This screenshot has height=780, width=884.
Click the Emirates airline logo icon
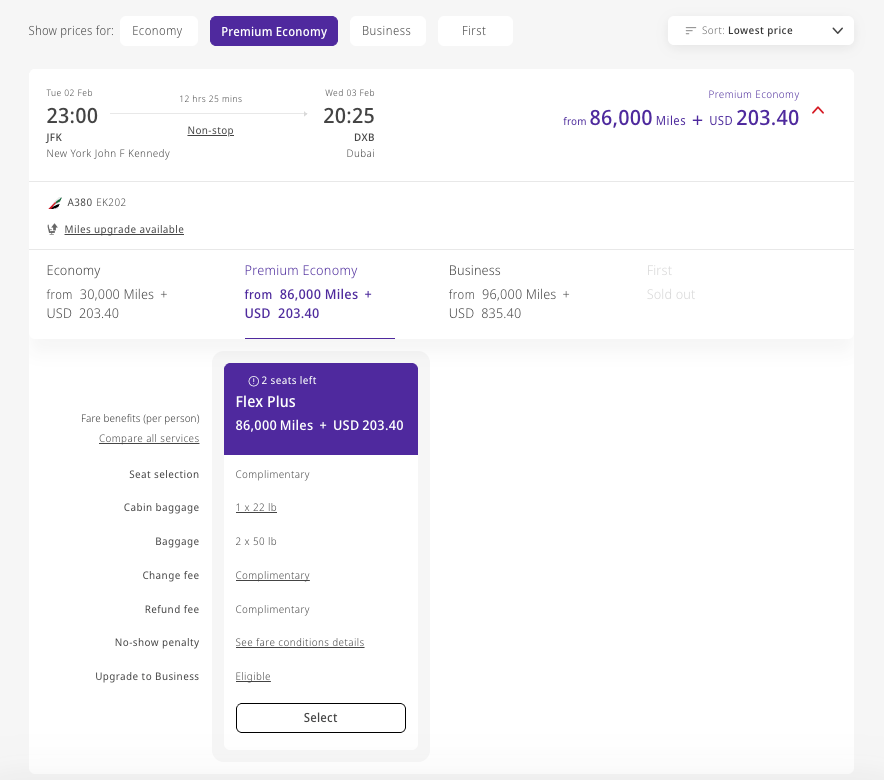55,203
